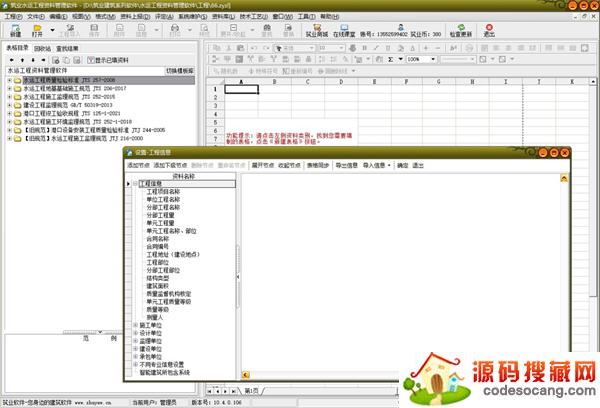Select 工程项目名称 in the dialog tree

coord(163,192)
